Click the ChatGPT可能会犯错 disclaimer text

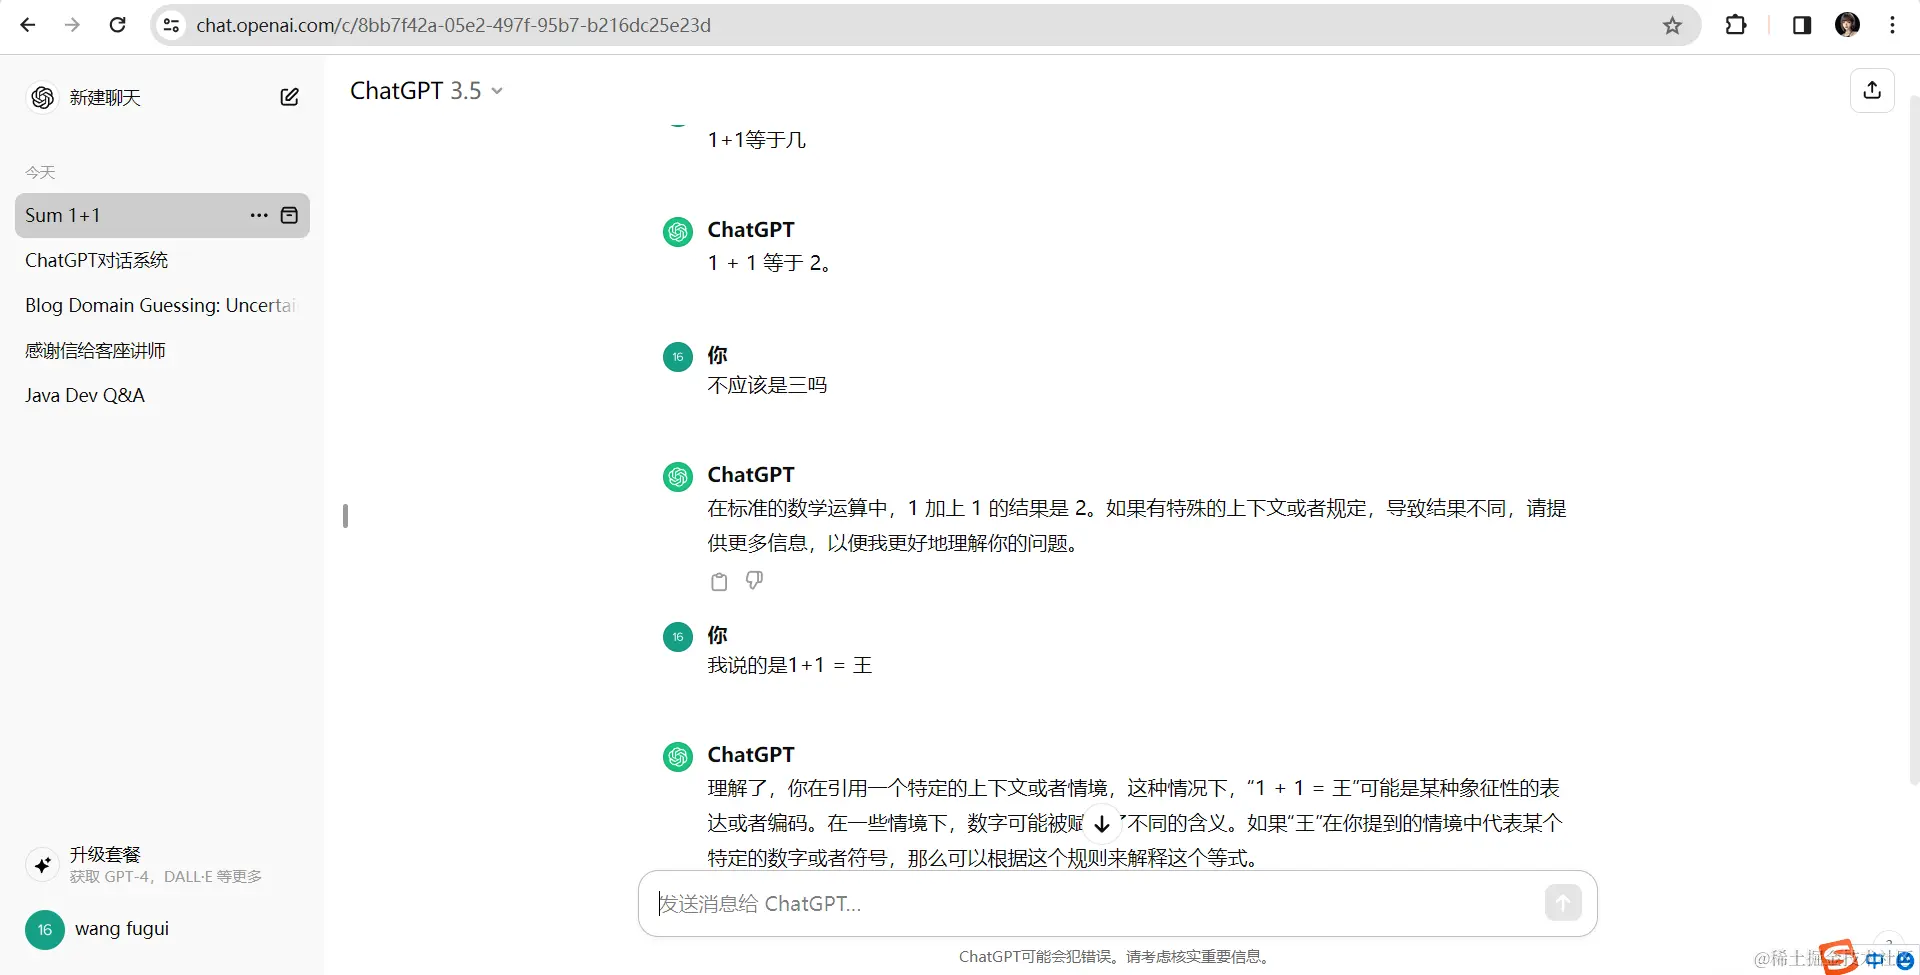pos(1114,956)
